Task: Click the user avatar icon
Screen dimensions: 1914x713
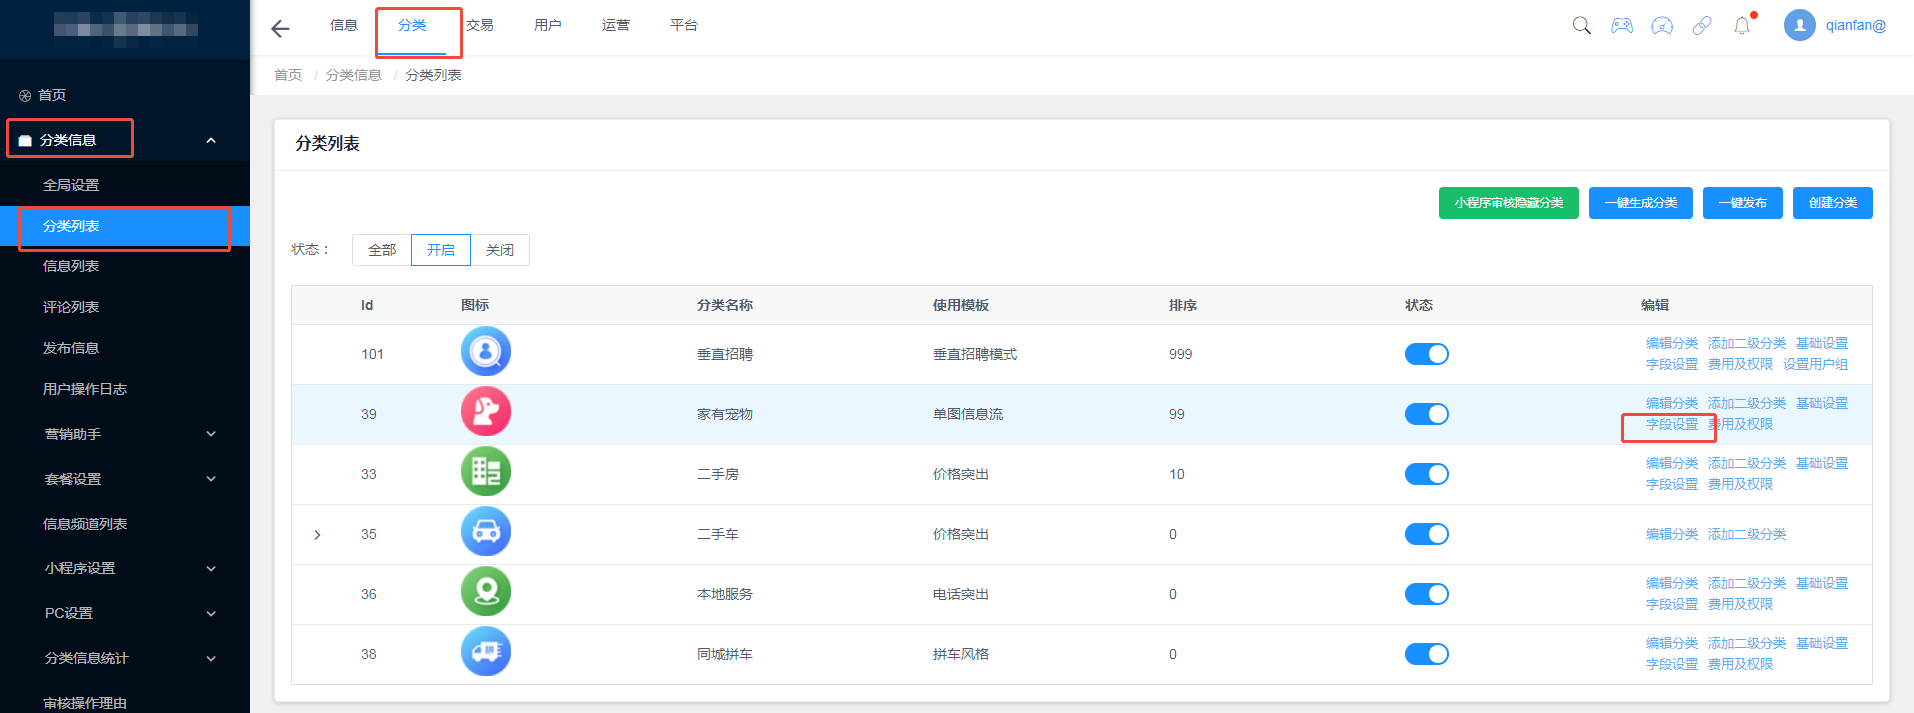Action: click(1799, 26)
